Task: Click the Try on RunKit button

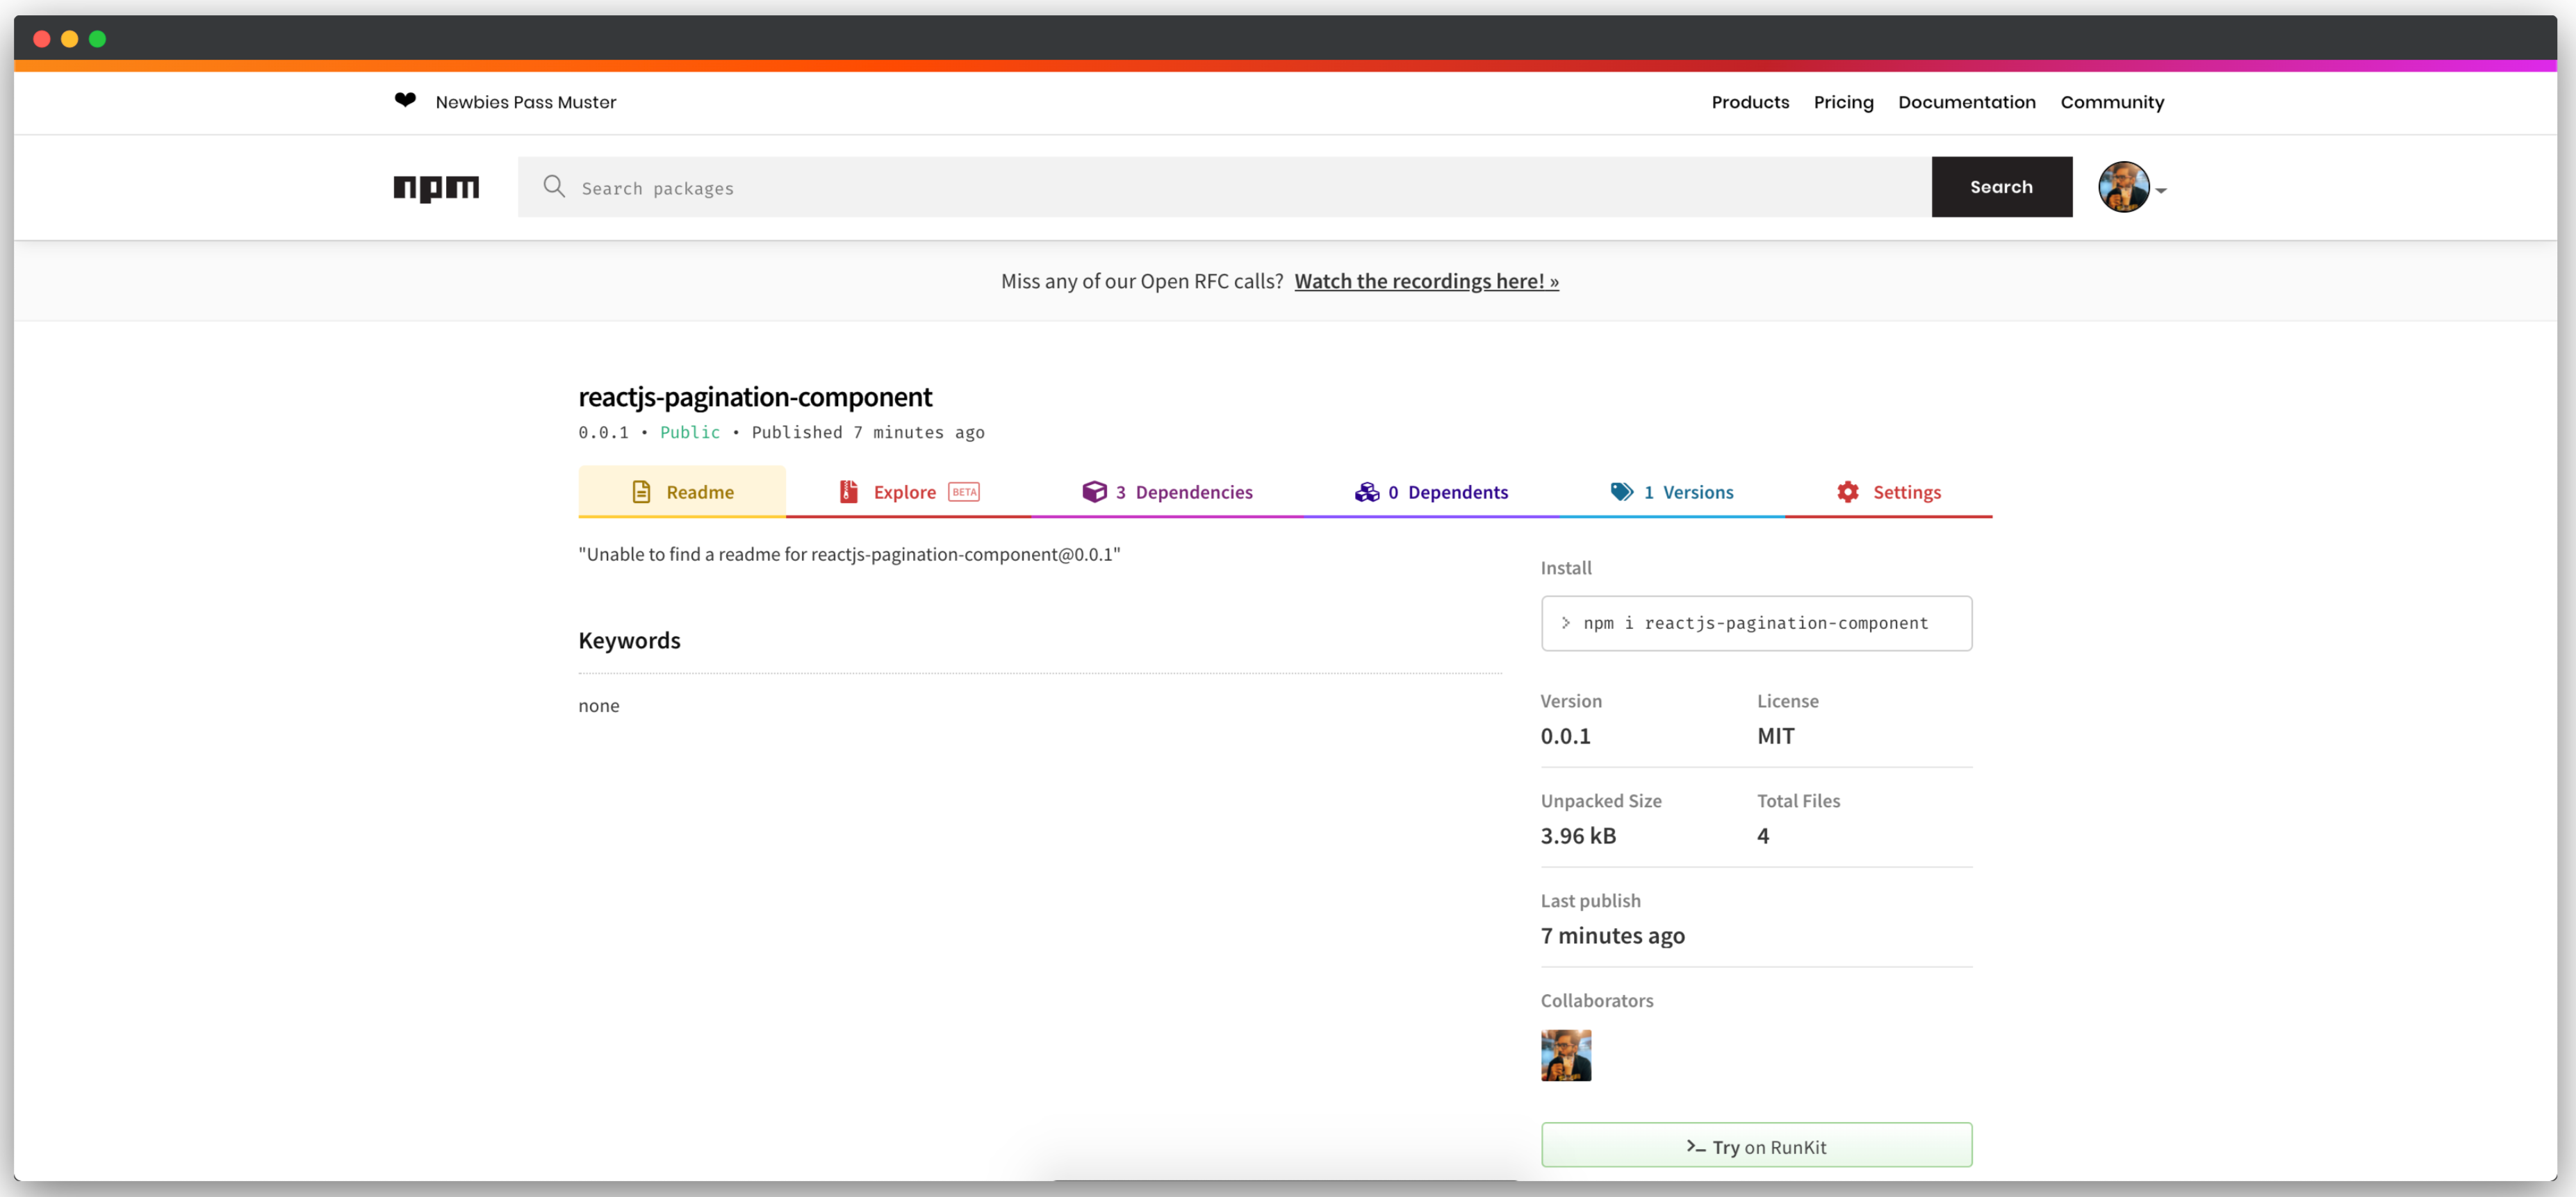Action: tap(1756, 1145)
